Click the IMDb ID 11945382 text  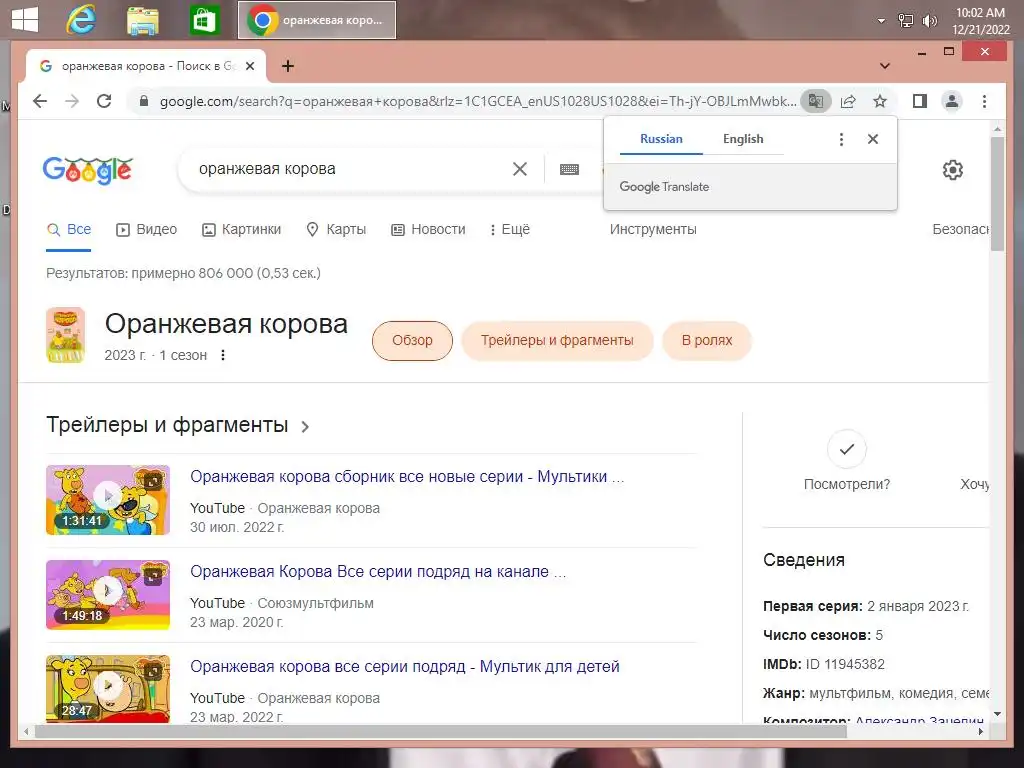(824, 665)
